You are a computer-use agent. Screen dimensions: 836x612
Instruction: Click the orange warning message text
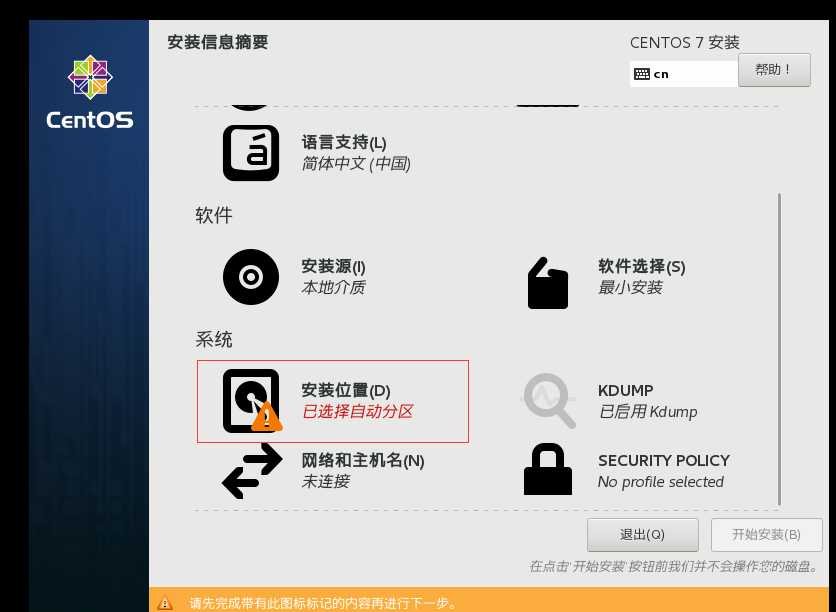[x=323, y=603]
